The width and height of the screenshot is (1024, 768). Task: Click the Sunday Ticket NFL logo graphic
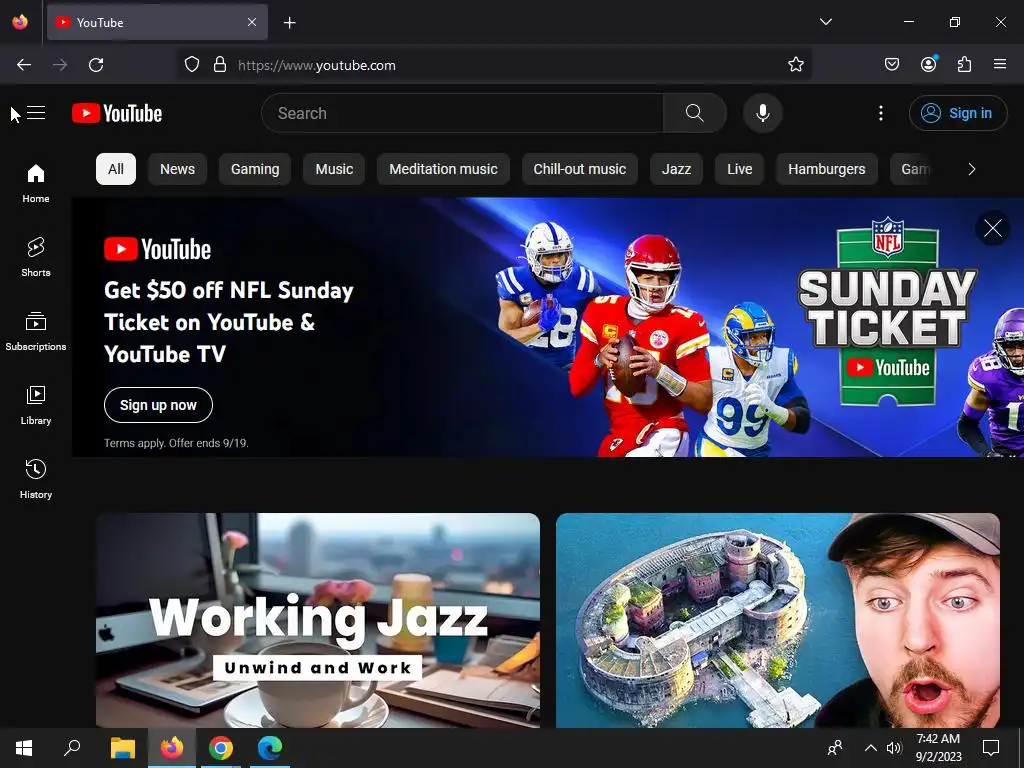[x=887, y=311]
